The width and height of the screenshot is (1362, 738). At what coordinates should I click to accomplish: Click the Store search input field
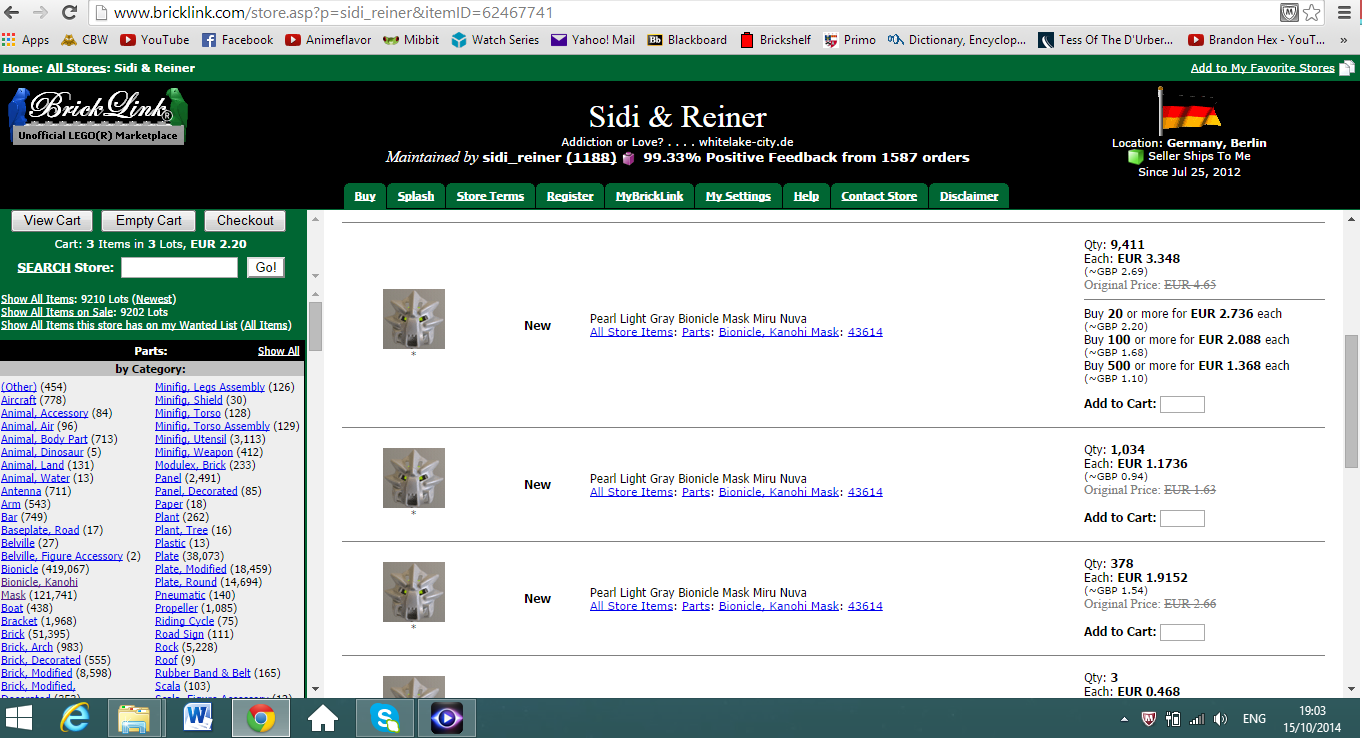pos(179,267)
